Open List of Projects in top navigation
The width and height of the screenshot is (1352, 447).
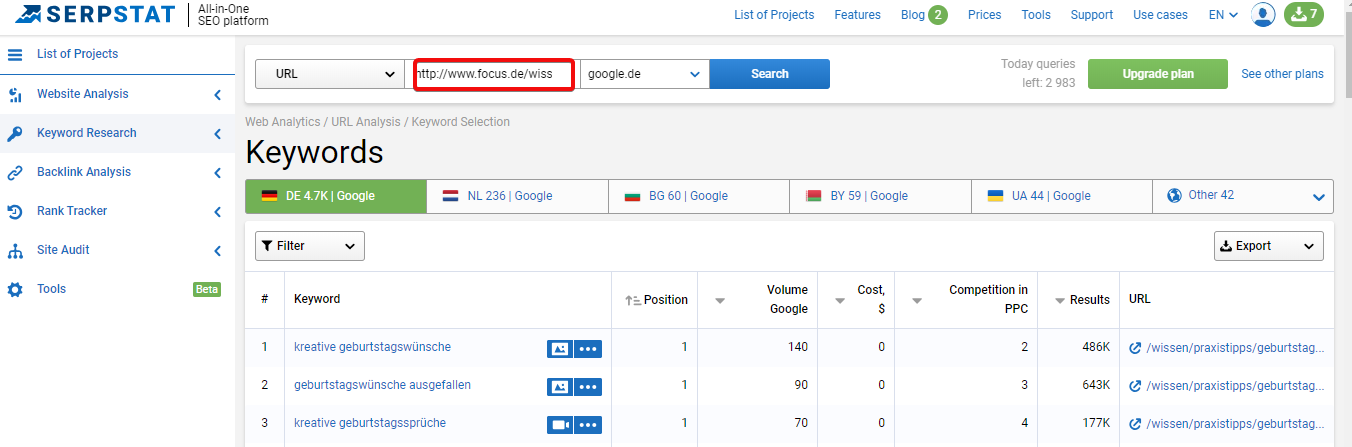point(774,15)
